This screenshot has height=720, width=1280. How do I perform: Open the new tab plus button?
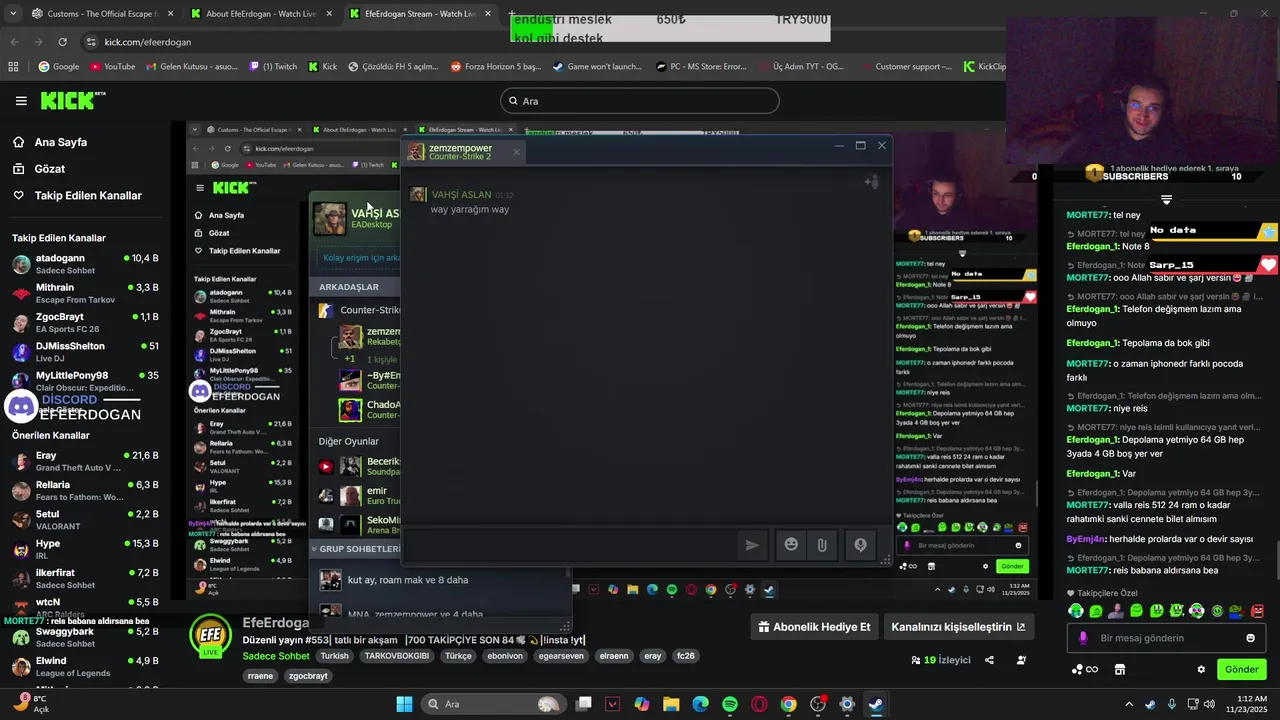click(x=512, y=14)
